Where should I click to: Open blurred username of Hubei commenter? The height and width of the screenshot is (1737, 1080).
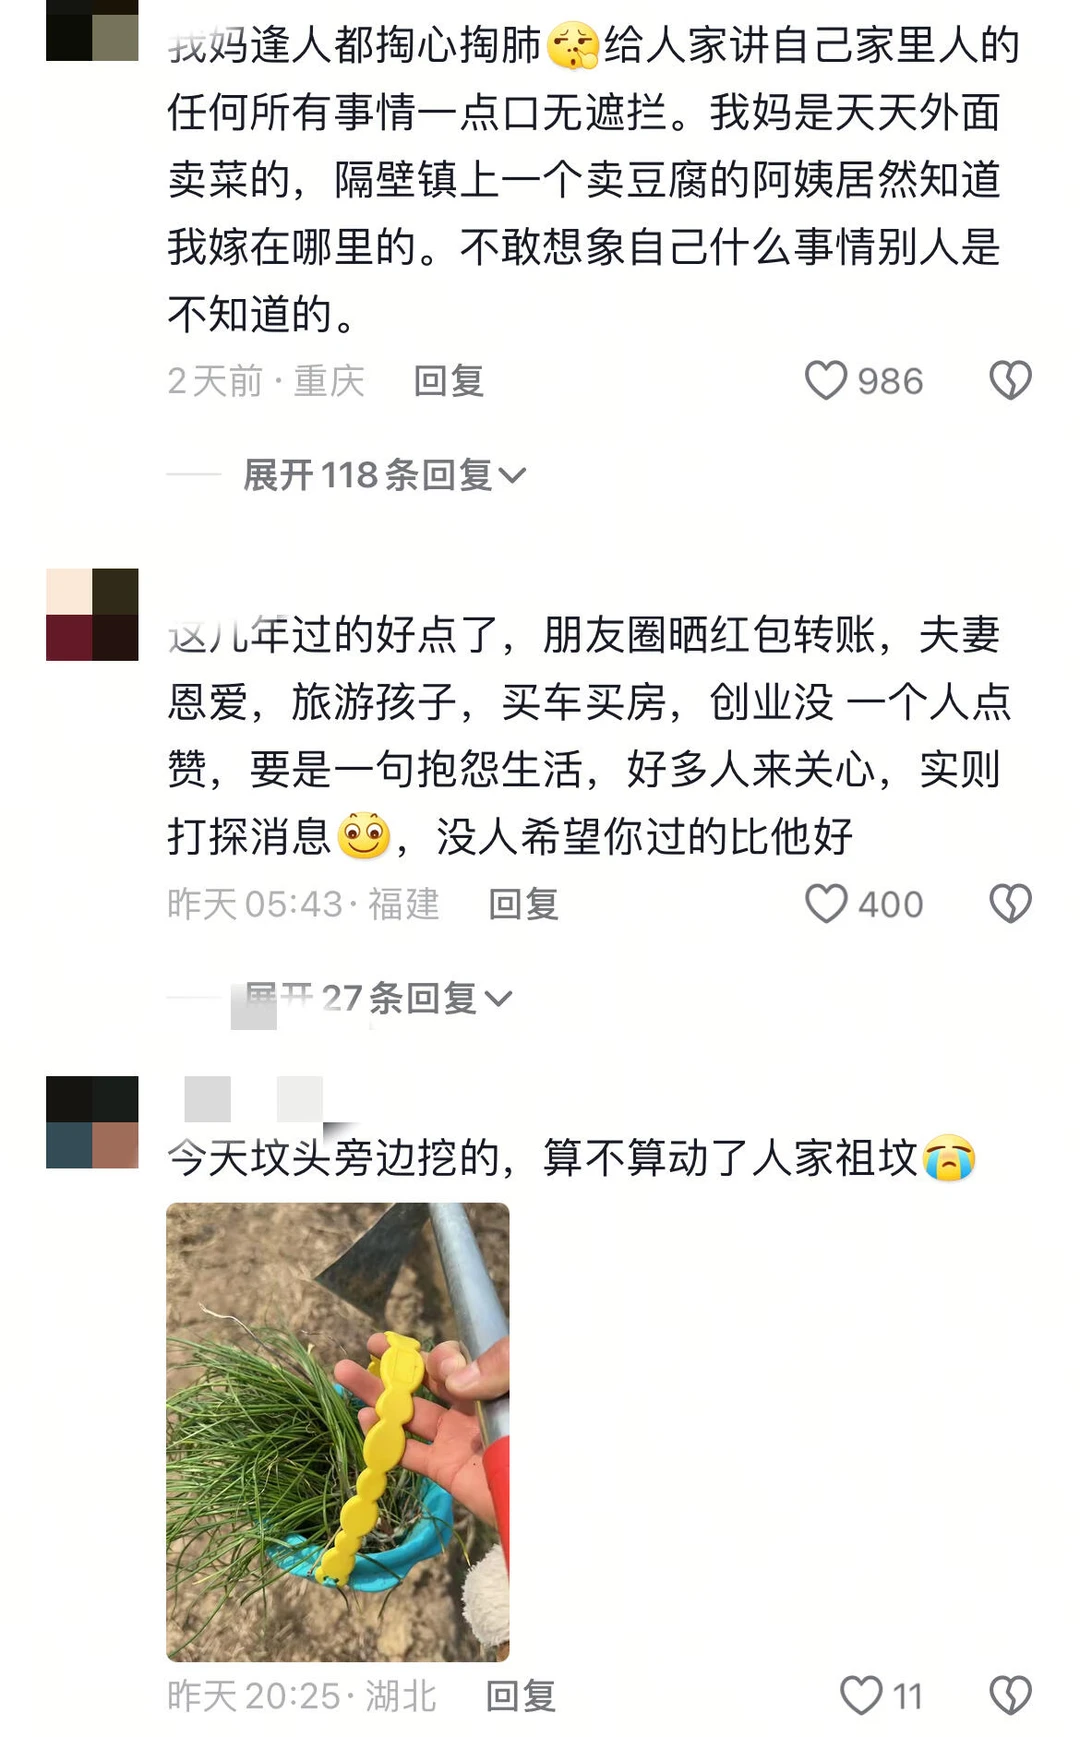[x=255, y=1099]
